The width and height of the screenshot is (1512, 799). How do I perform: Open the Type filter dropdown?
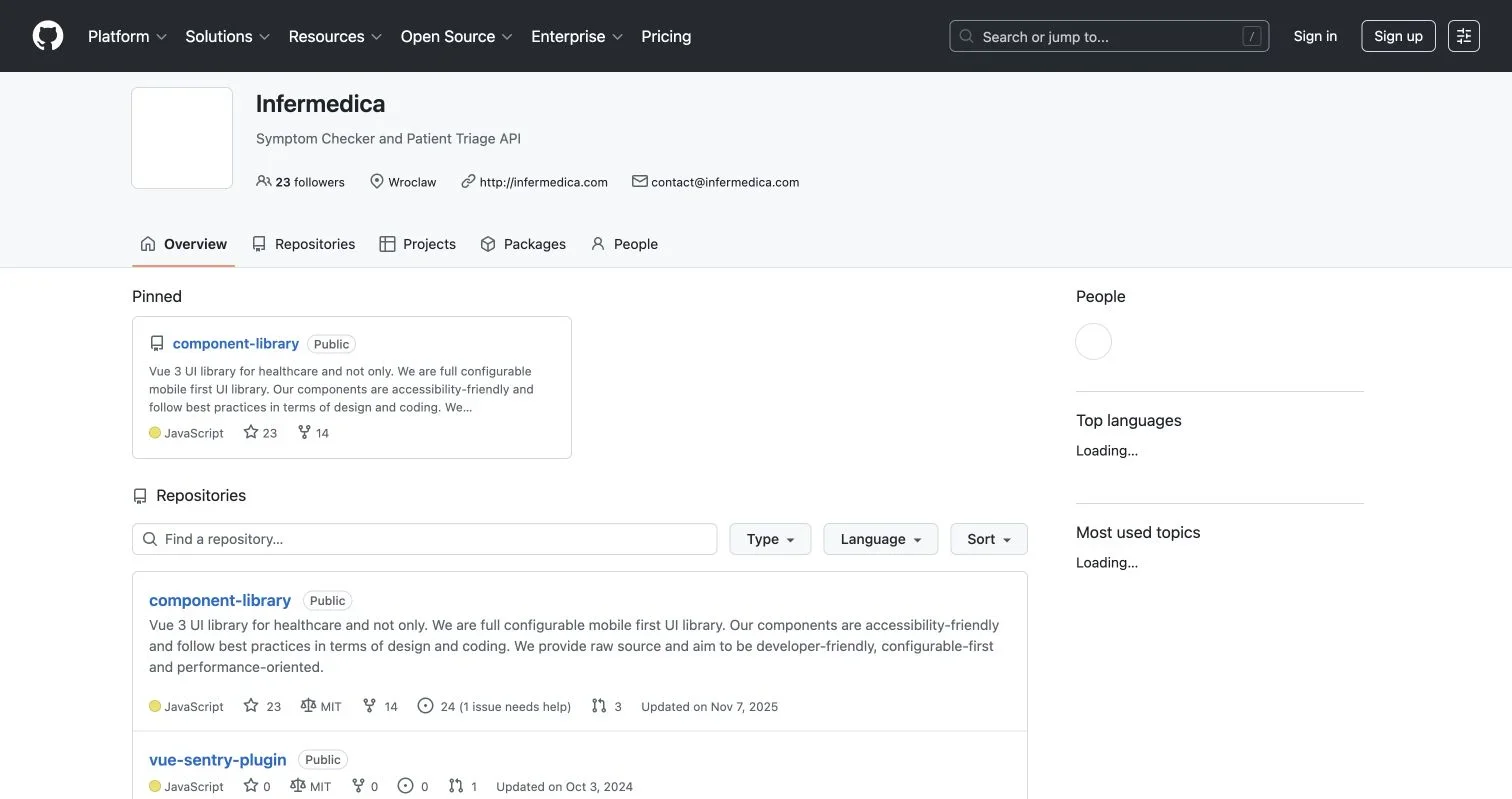(770, 539)
